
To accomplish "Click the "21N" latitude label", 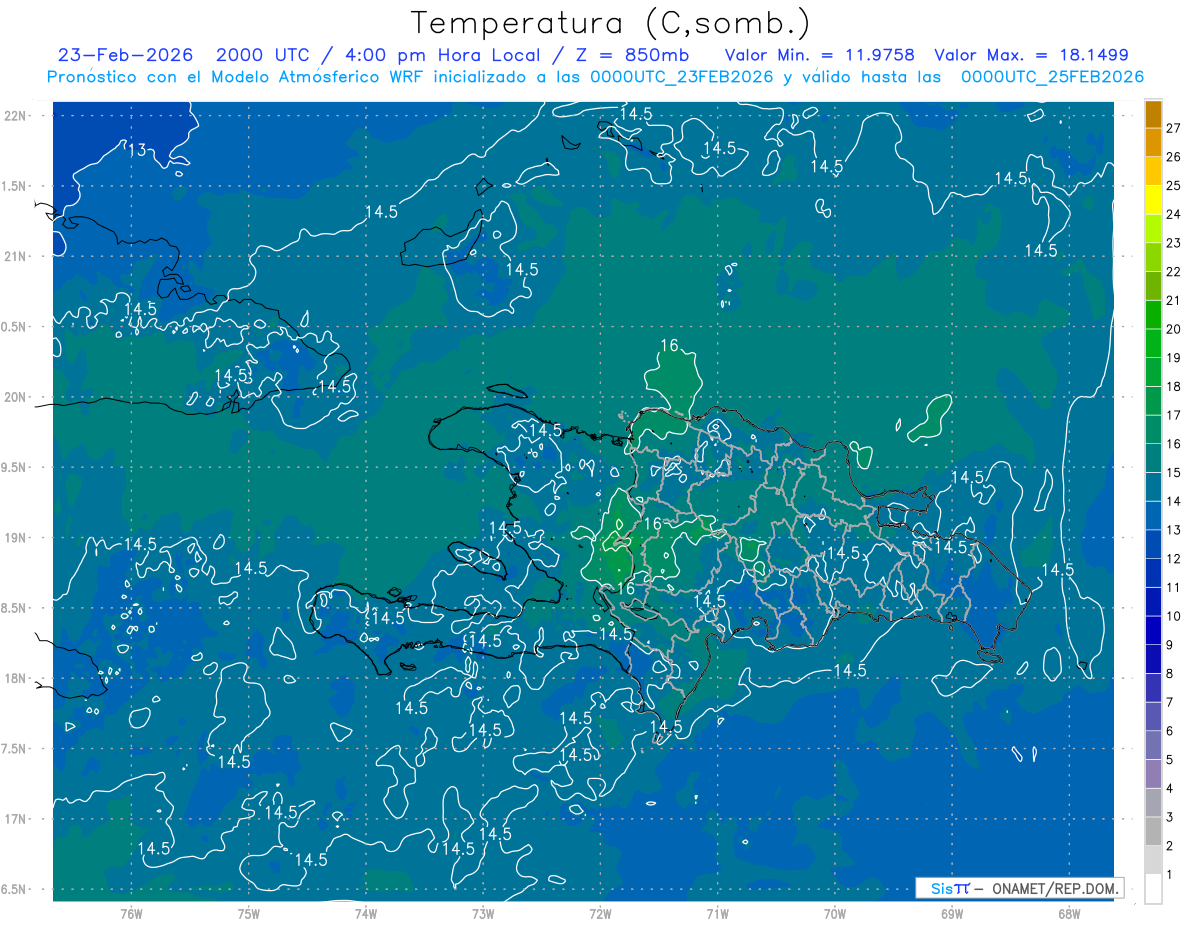I will point(14,256).
